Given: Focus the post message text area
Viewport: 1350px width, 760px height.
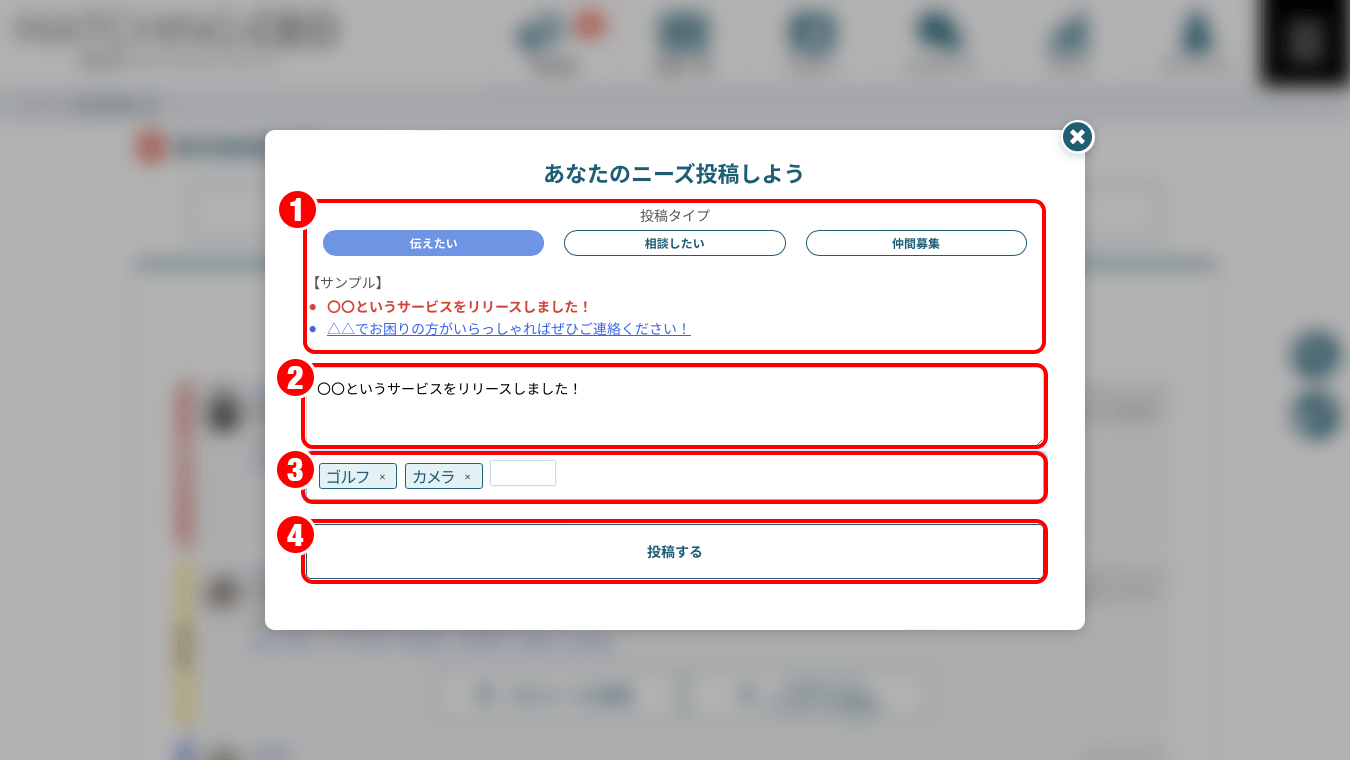Looking at the screenshot, I should 675,408.
